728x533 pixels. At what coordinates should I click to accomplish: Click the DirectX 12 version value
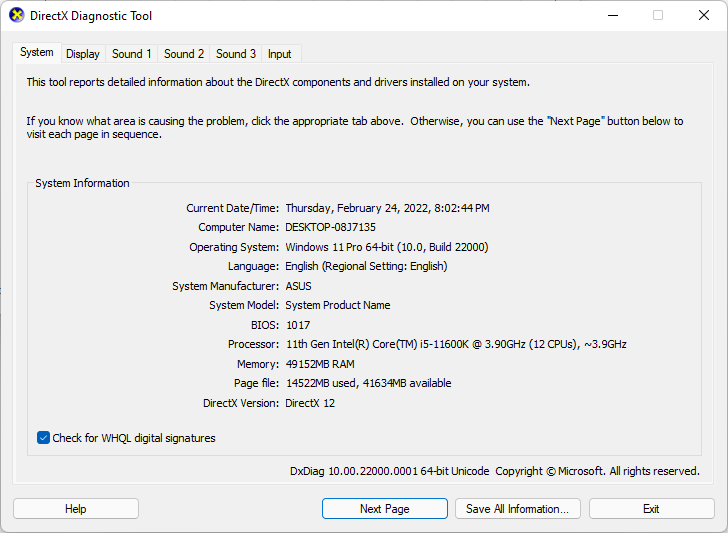[310, 403]
